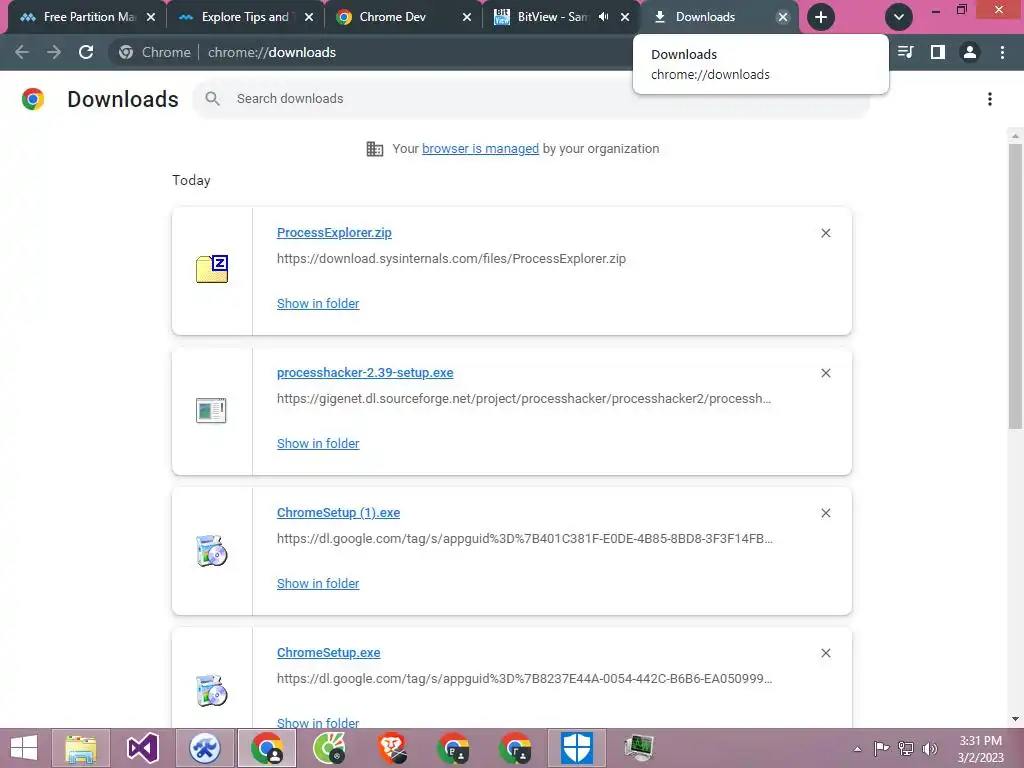Show hidden system tray icons

tap(857, 749)
